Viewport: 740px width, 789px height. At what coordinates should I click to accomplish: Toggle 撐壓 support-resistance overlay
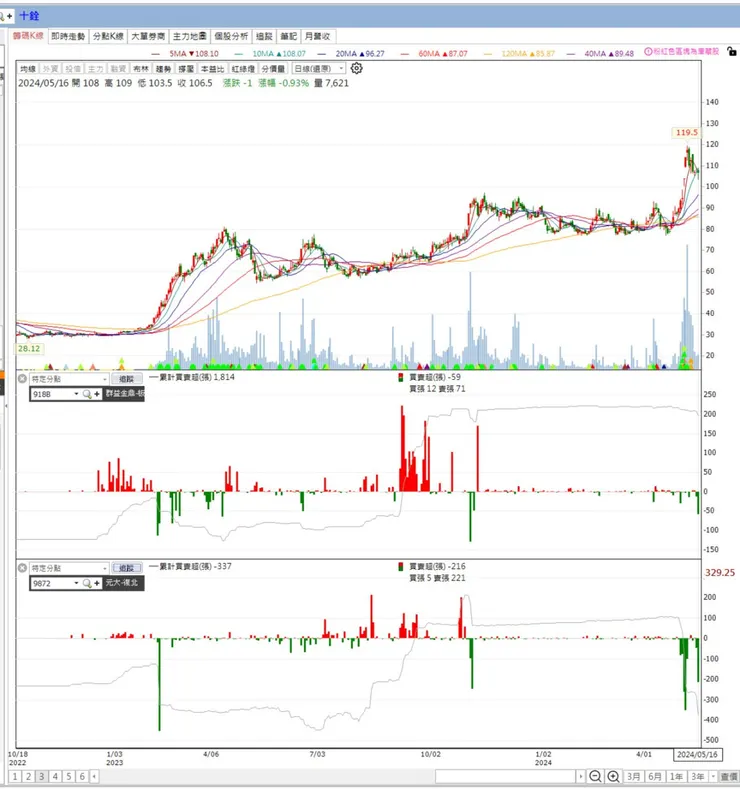pos(186,68)
